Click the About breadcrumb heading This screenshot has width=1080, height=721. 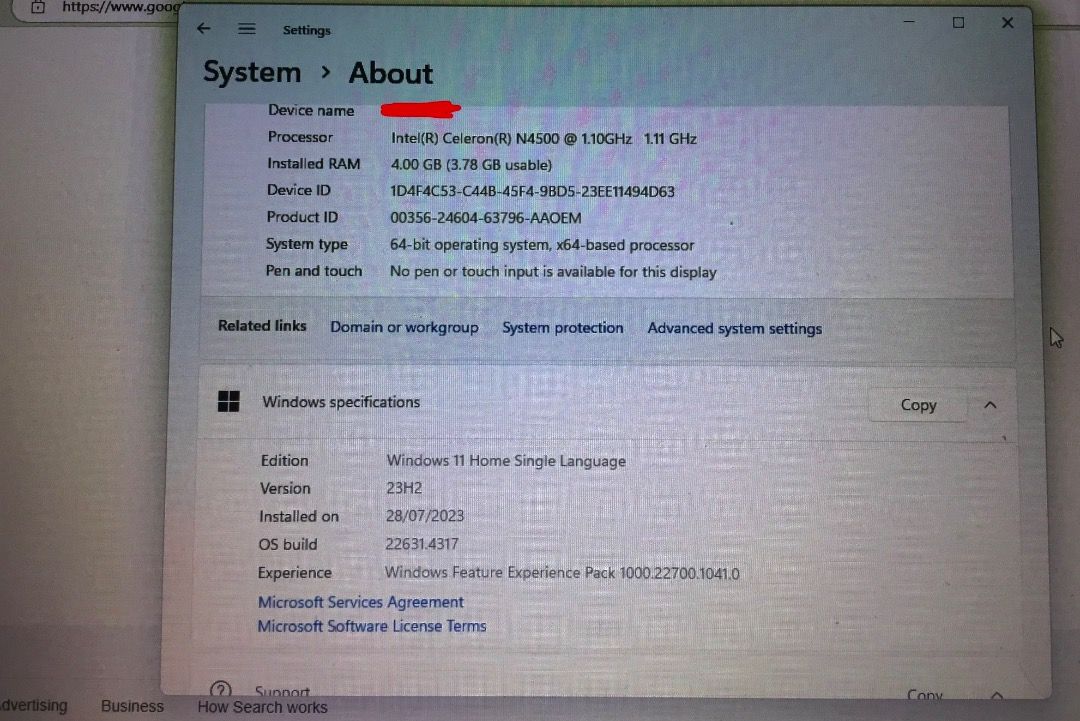pyautogui.click(x=391, y=73)
